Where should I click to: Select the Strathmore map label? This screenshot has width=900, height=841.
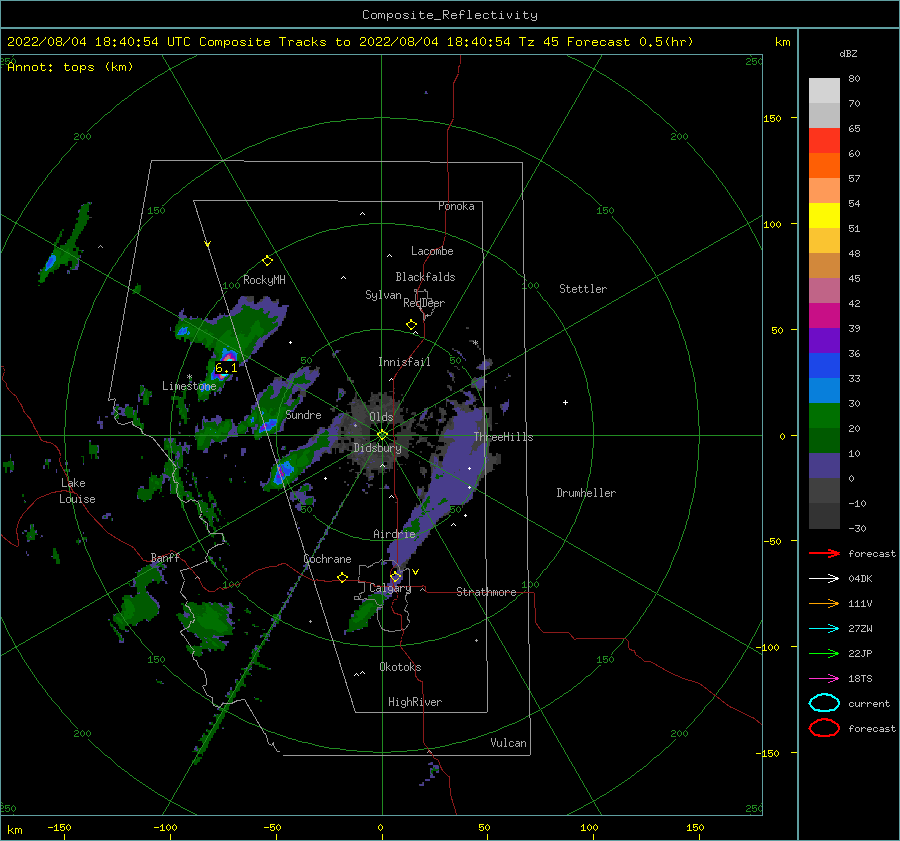[x=486, y=592]
